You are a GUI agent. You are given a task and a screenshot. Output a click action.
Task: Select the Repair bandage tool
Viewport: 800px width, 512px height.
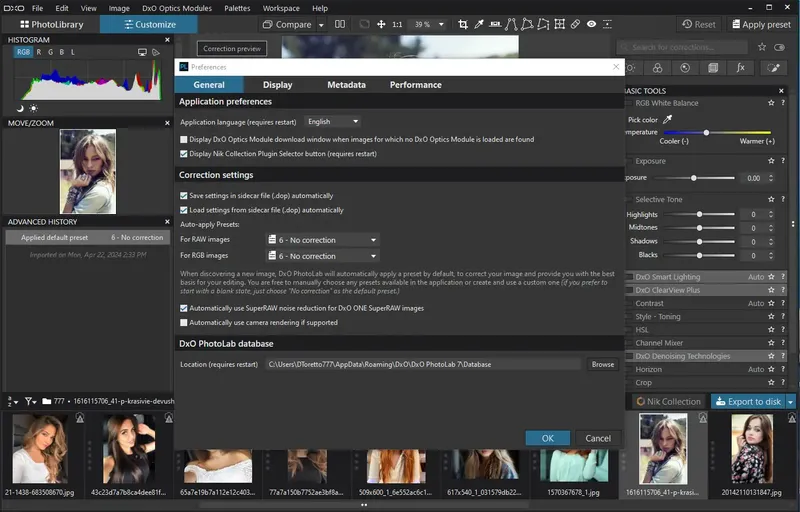(576, 24)
